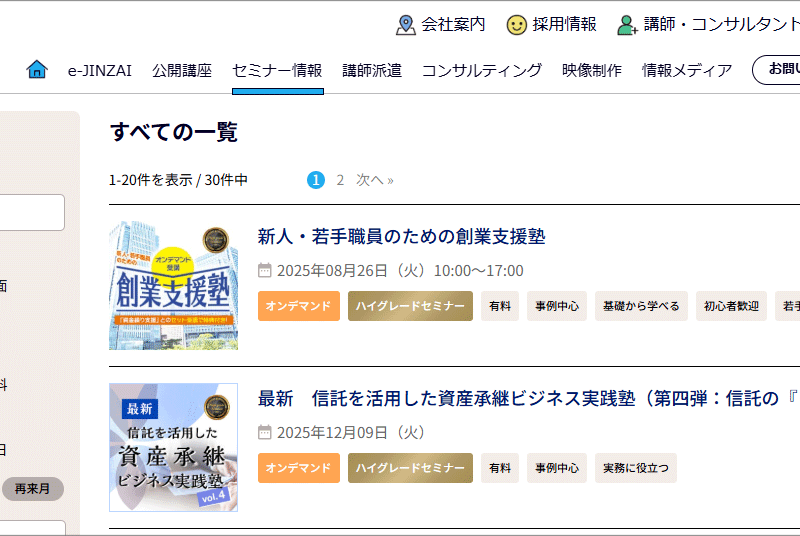The width and height of the screenshot is (800, 536).
Task: Open 最新 信託を活用した資産承継ビジネス実践塾 title
Action: (529, 398)
